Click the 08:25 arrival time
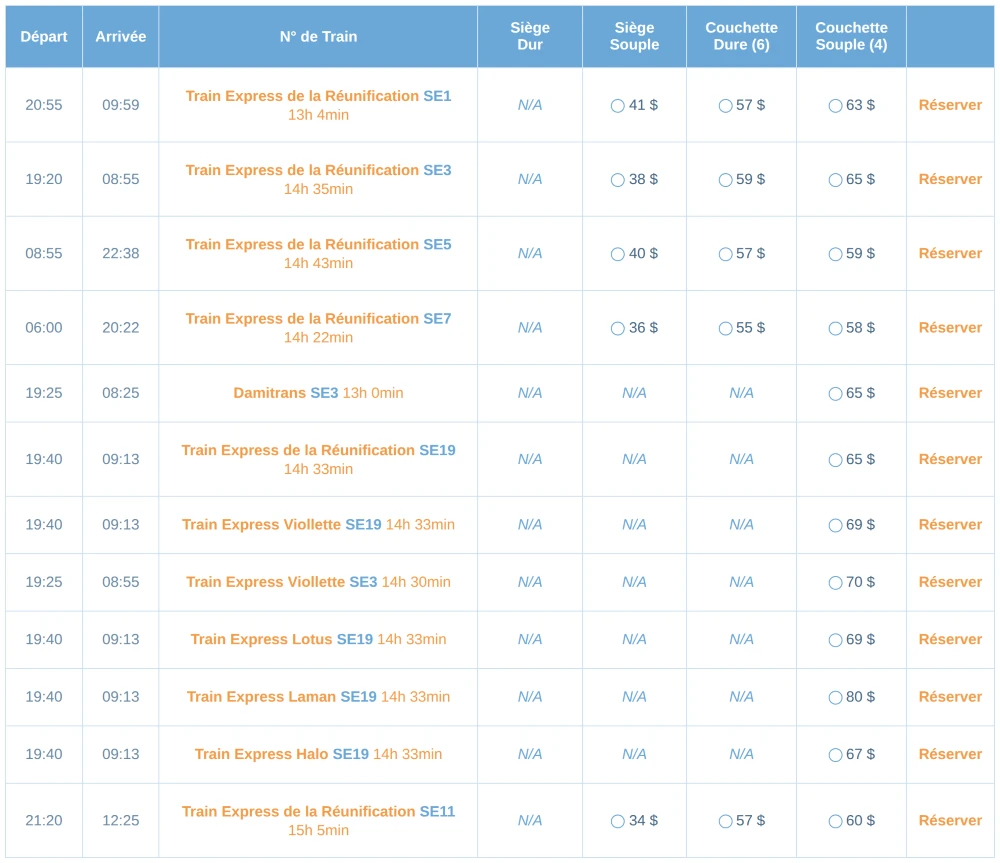 (x=121, y=393)
